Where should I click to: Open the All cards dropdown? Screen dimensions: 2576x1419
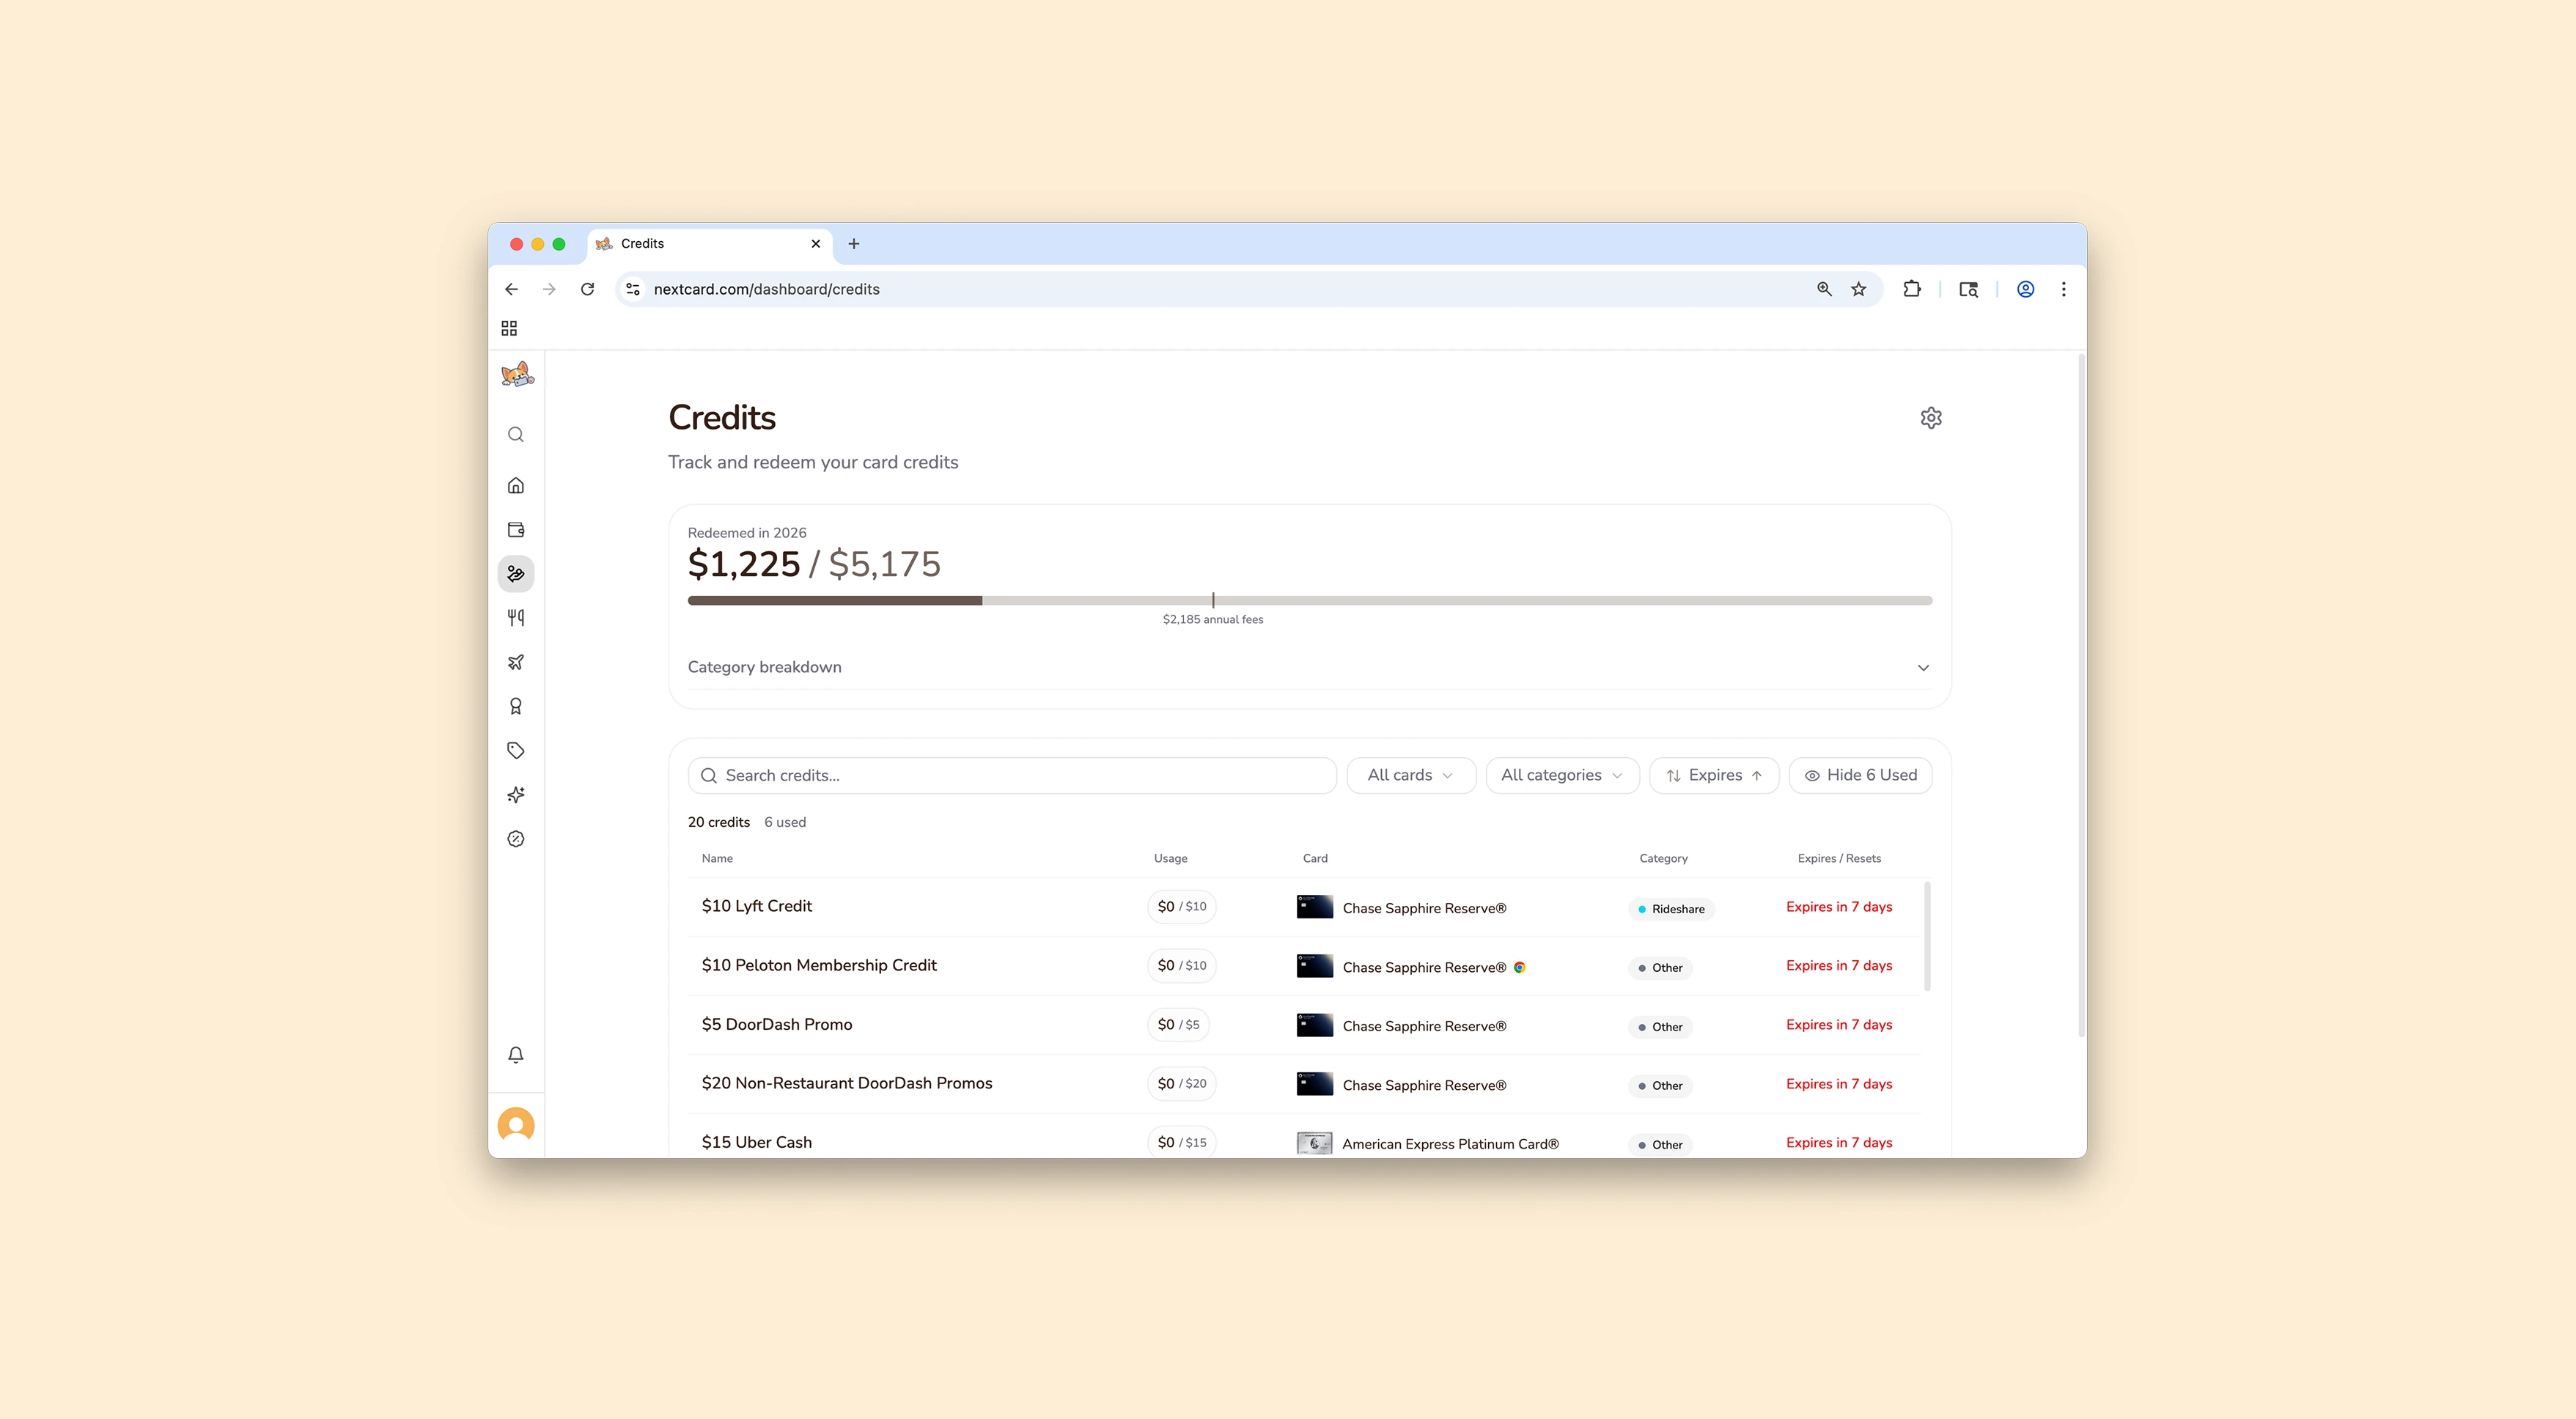[x=1410, y=775]
